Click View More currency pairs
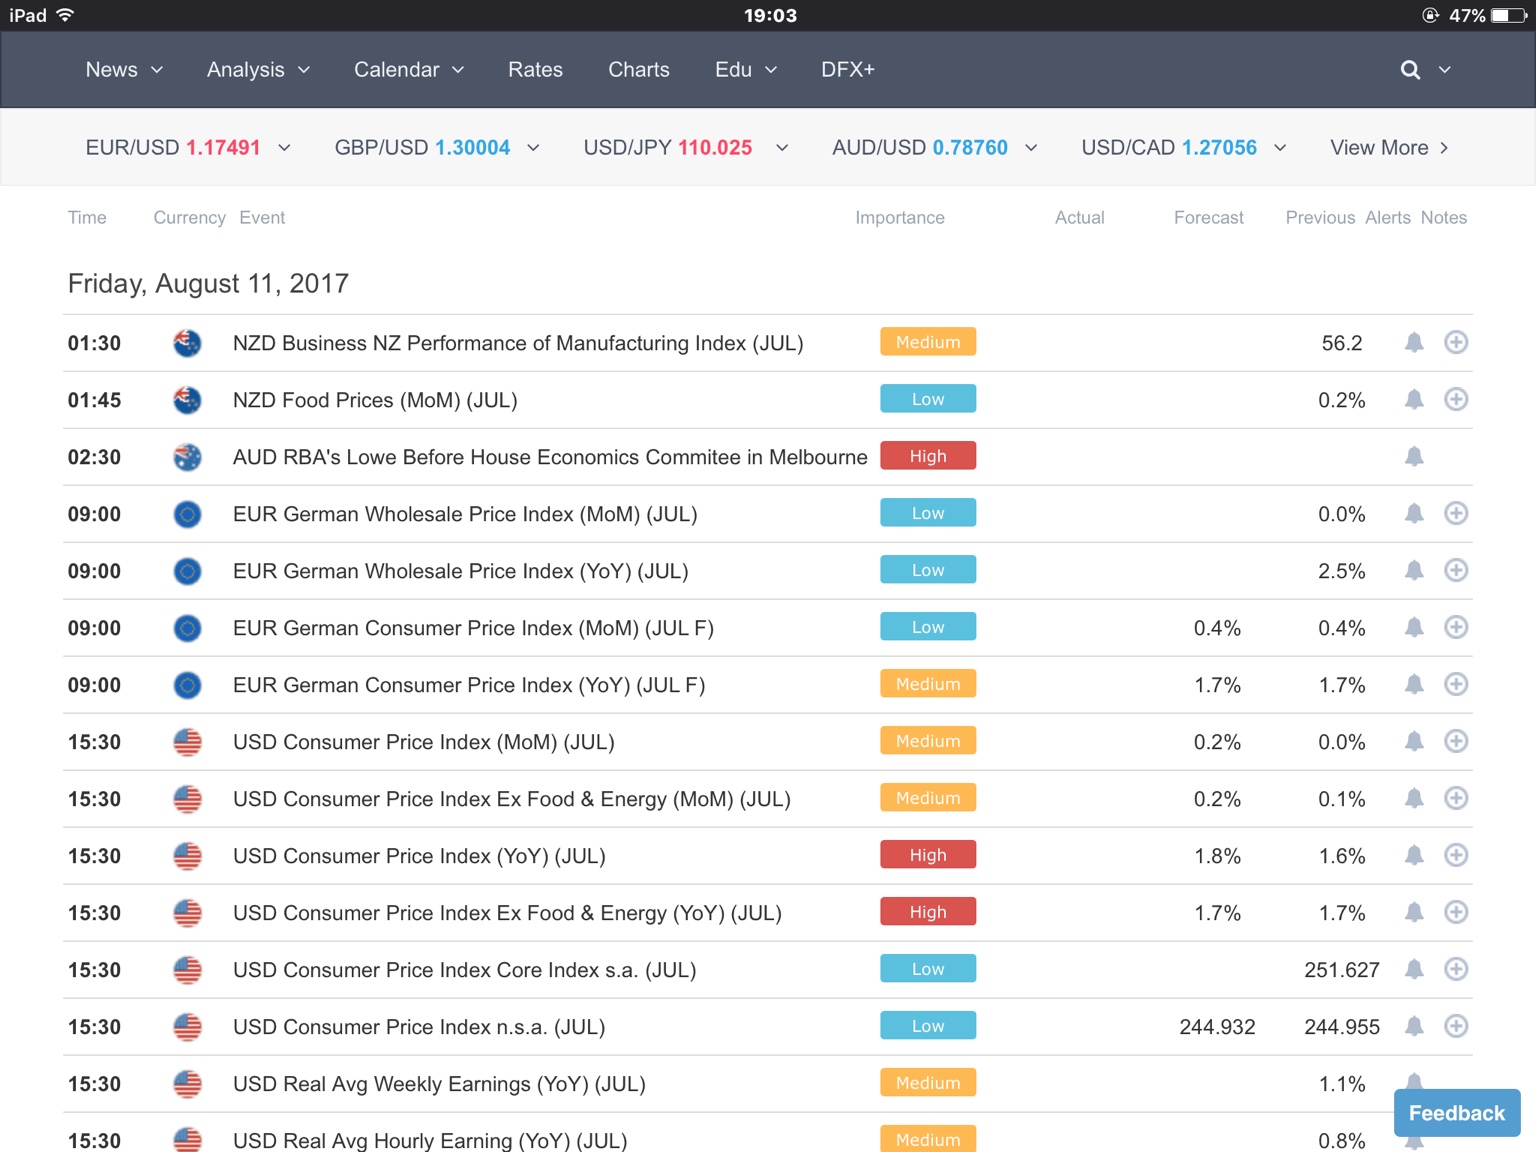 pyautogui.click(x=1388, y=148)
